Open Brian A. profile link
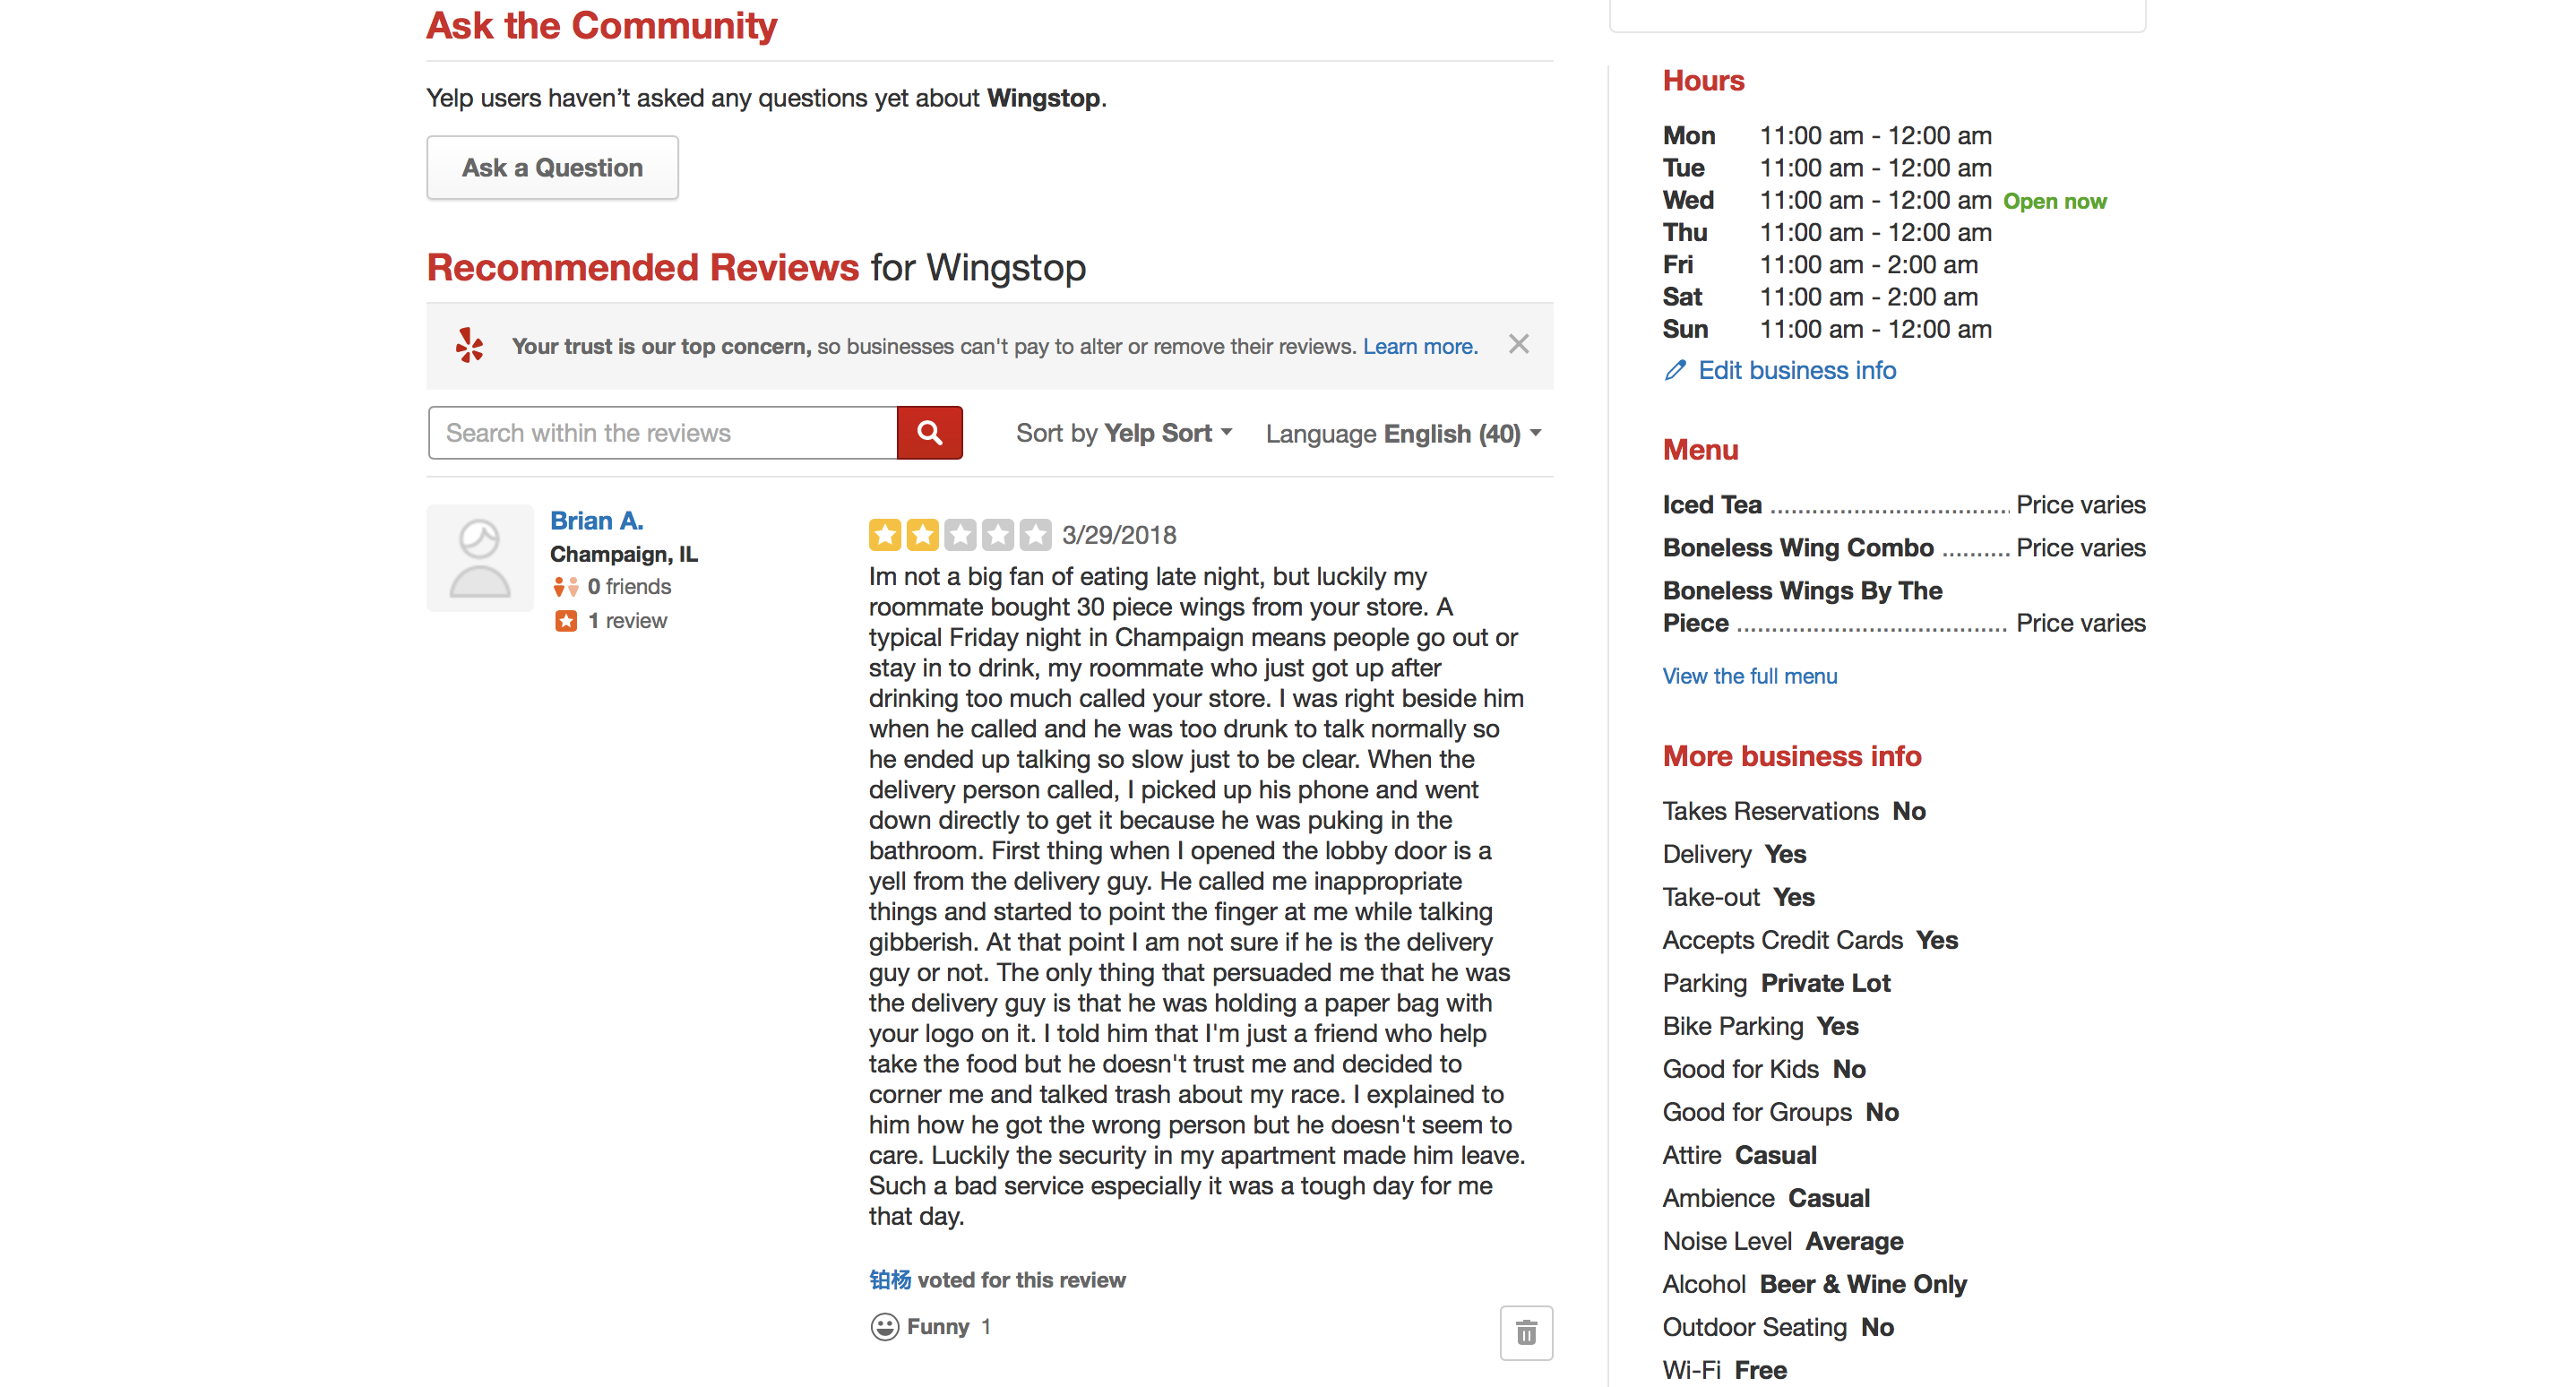Image resolution: width=2576 pixels, height=1387 pixels. coord(597,521)
